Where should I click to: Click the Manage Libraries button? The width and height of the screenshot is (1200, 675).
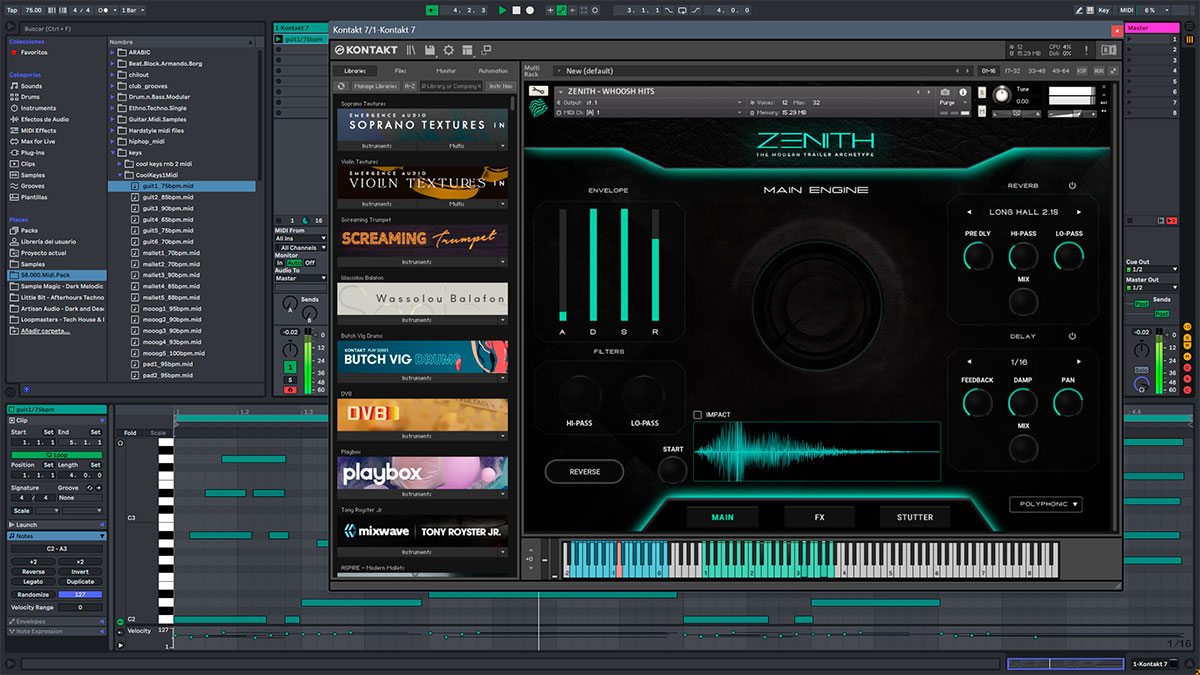point(375,86)
